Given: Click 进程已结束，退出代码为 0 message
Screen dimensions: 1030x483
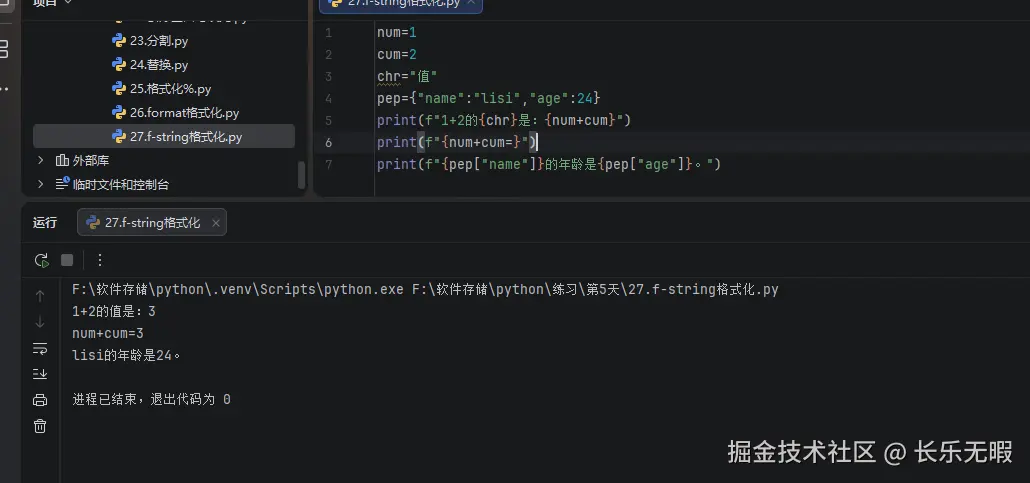Looking at the screenshot, I should 151,399.
